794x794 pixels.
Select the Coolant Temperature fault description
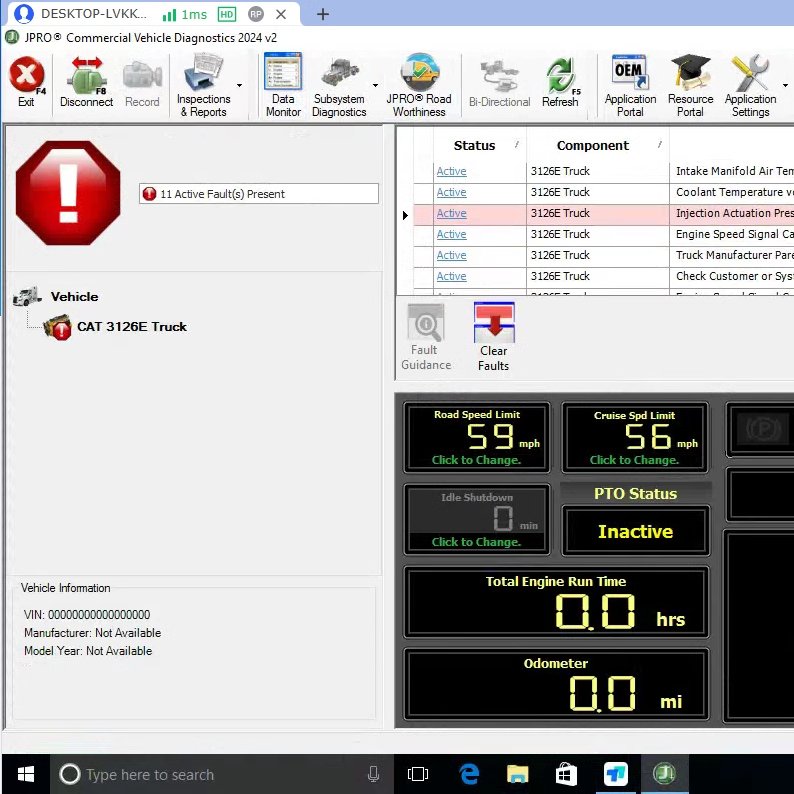coord(732,192)
